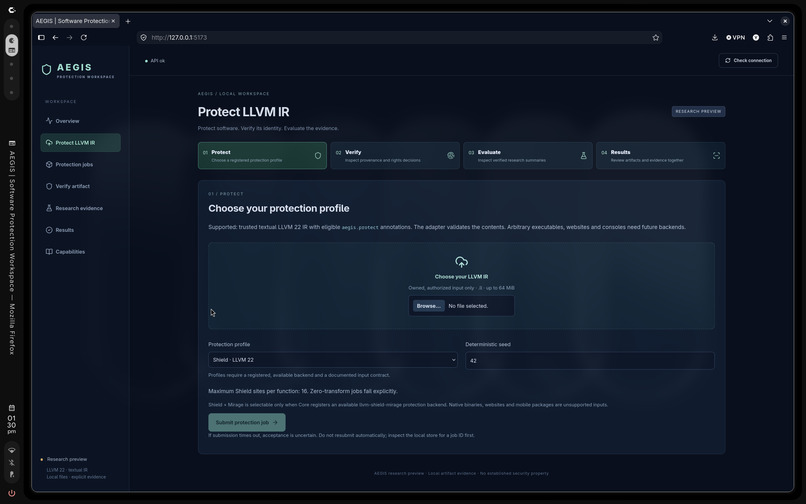Open Firefox hamburger menu
Viewport: 806px width, 504px height.
pyautogui.click(x=784, y=38)
